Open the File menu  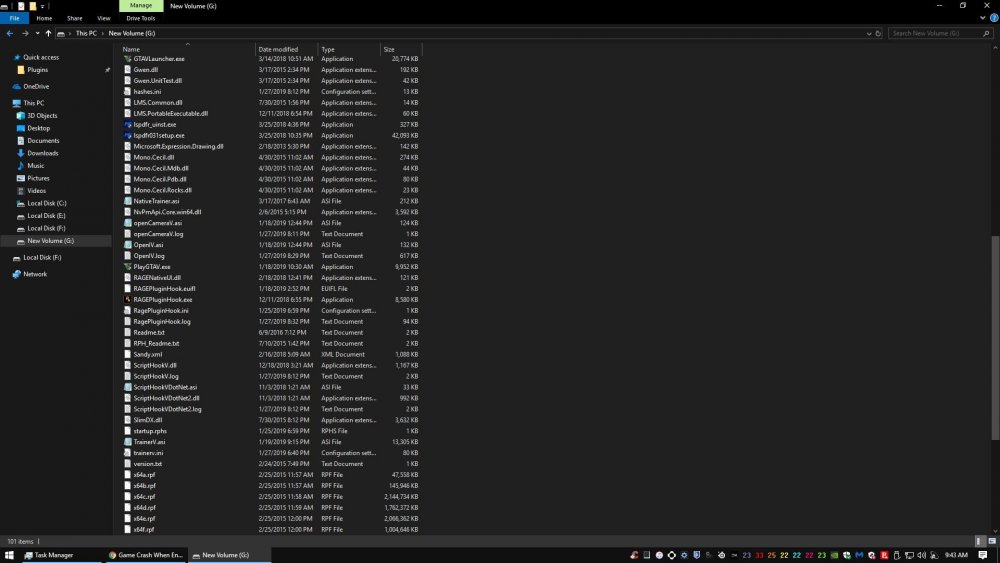(x=14, y=18)
